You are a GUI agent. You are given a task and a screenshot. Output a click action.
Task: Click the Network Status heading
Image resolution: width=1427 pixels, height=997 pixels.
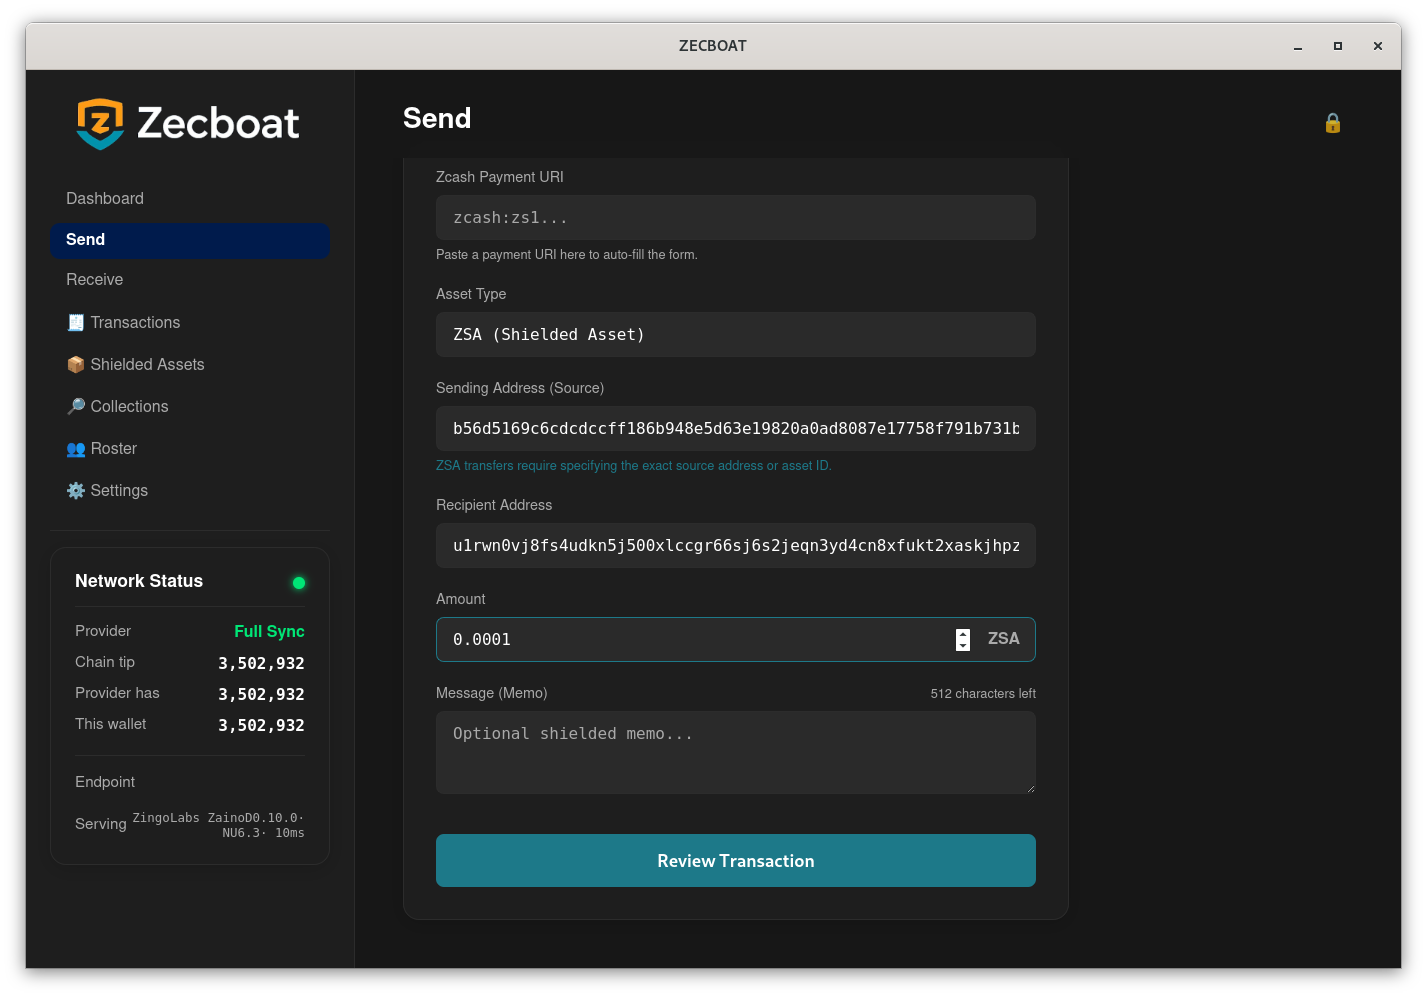[x=139, y=581]
